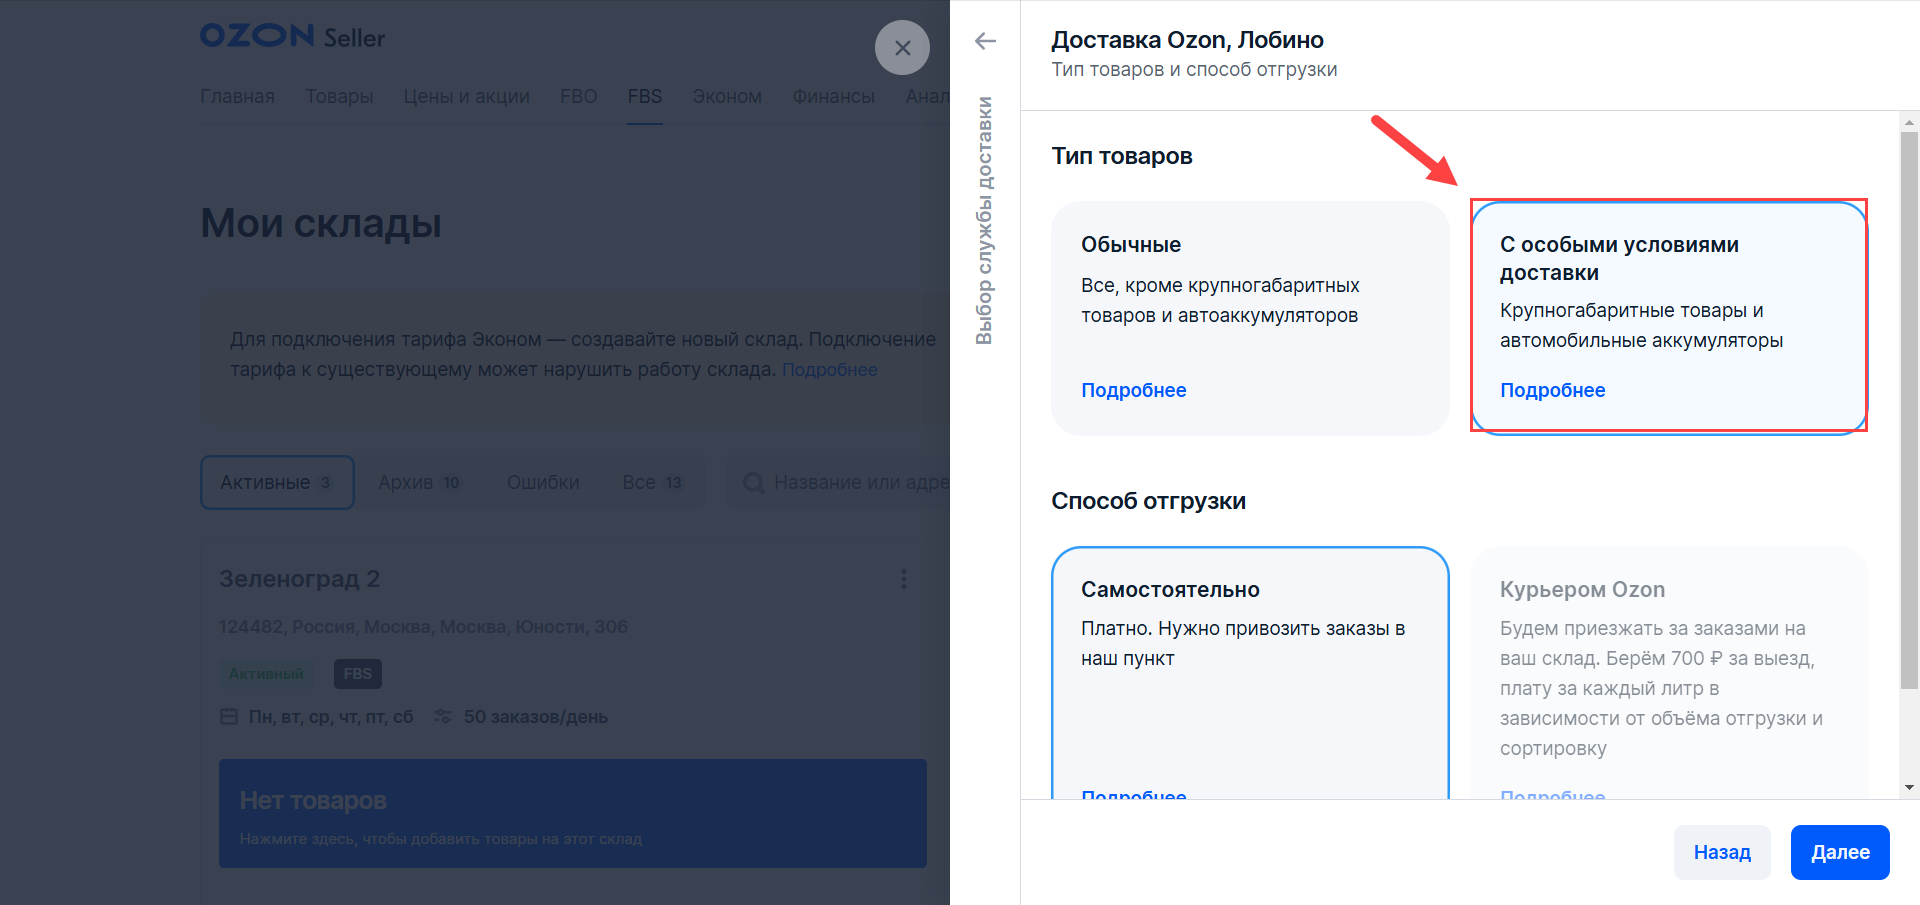The height and width of the screenshot is (905, 1920).
Task: Open Подробнее link in особыми условиями card
Action: tap(1553, 390)
